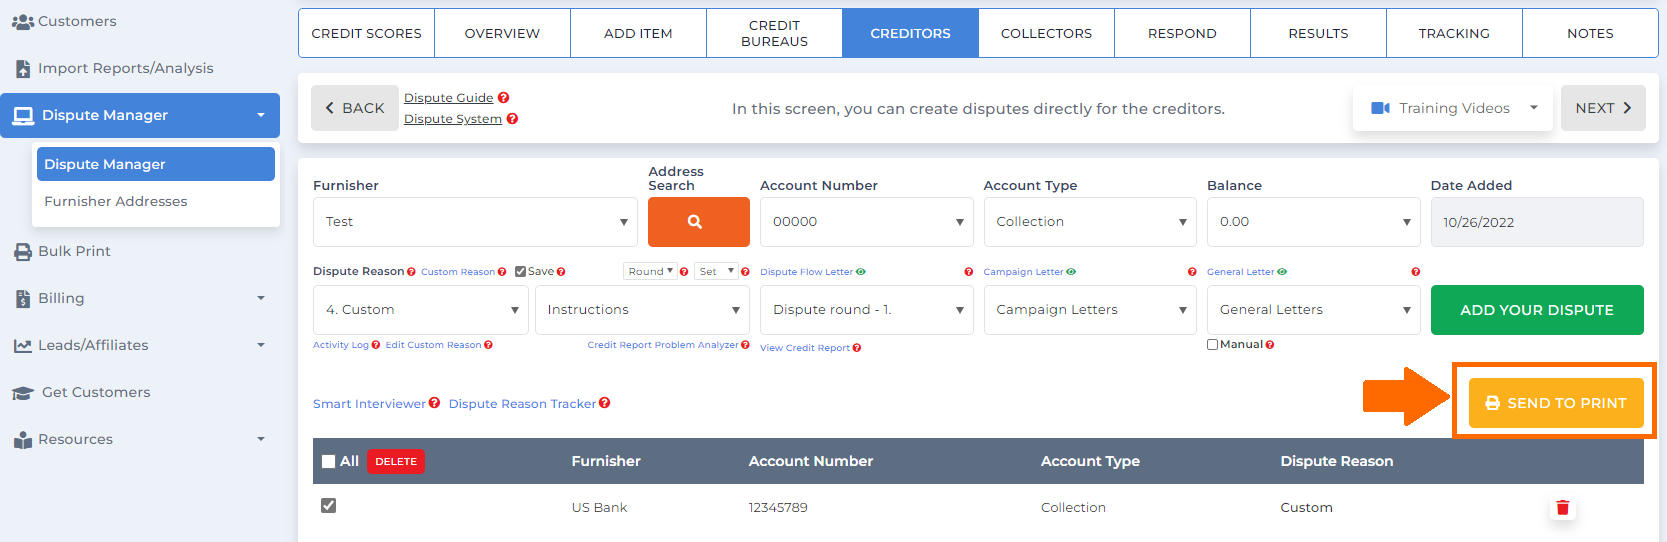Click the eye icon next to General Letter

point(1282,272)
